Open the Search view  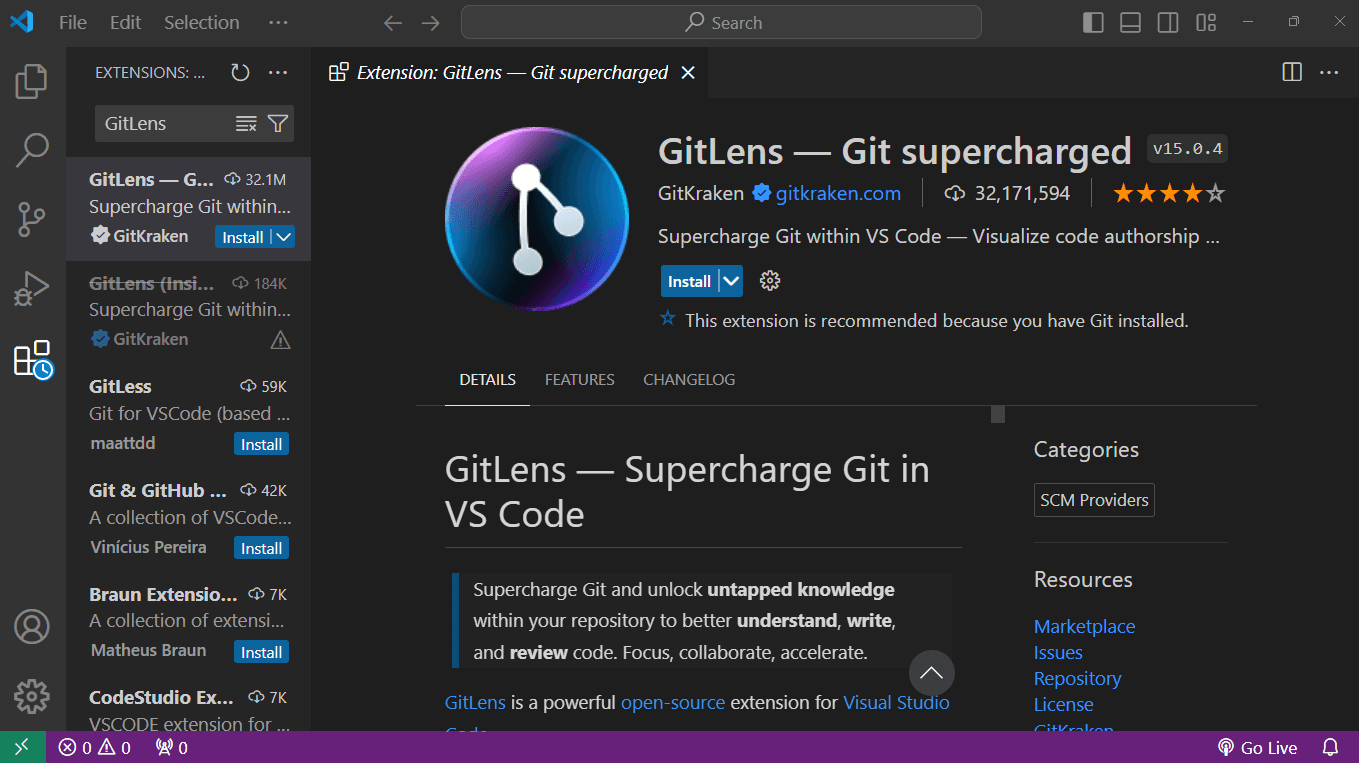point(31,149)
